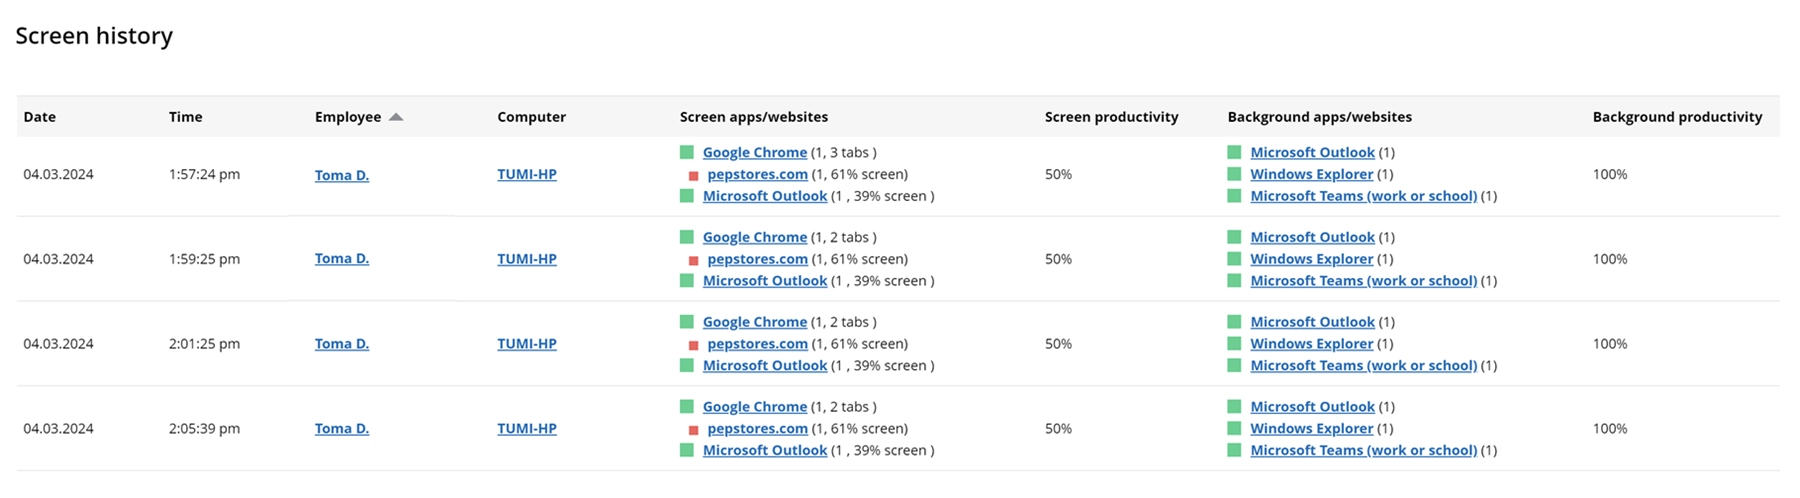Sort by the Time column header
The width and height of the screenshot is (1800, 498).
pyautogui.click(x=185, y=117)
